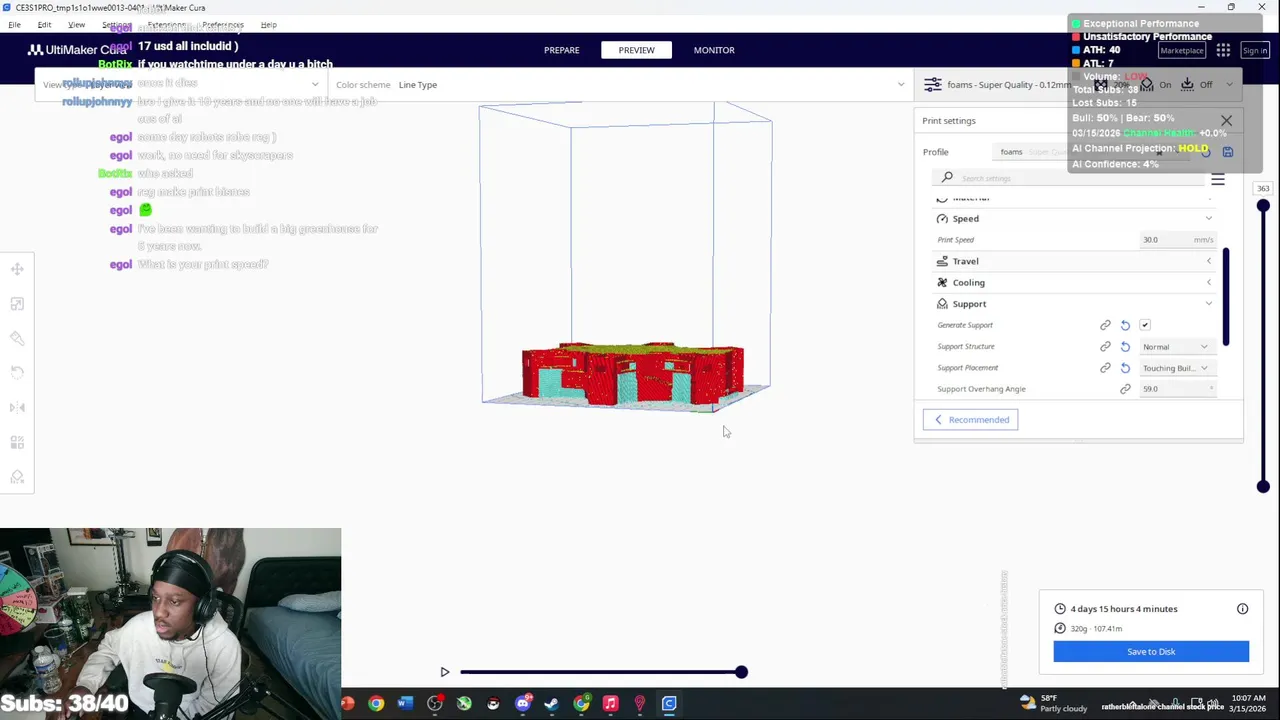Click the Recommended button
The image size is (1280, 720).
[x=970, y=420]
